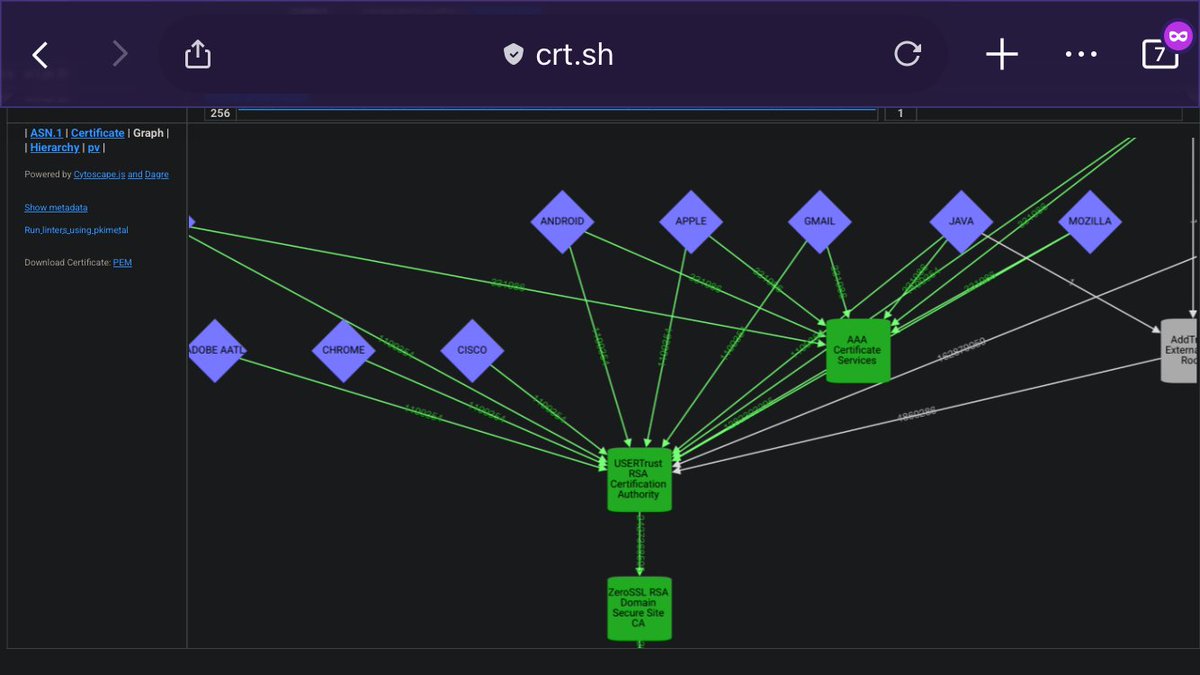Follow the Cytoscape.js link
This screenshot has width=1200, height=675.
click(x=99, y=174)
